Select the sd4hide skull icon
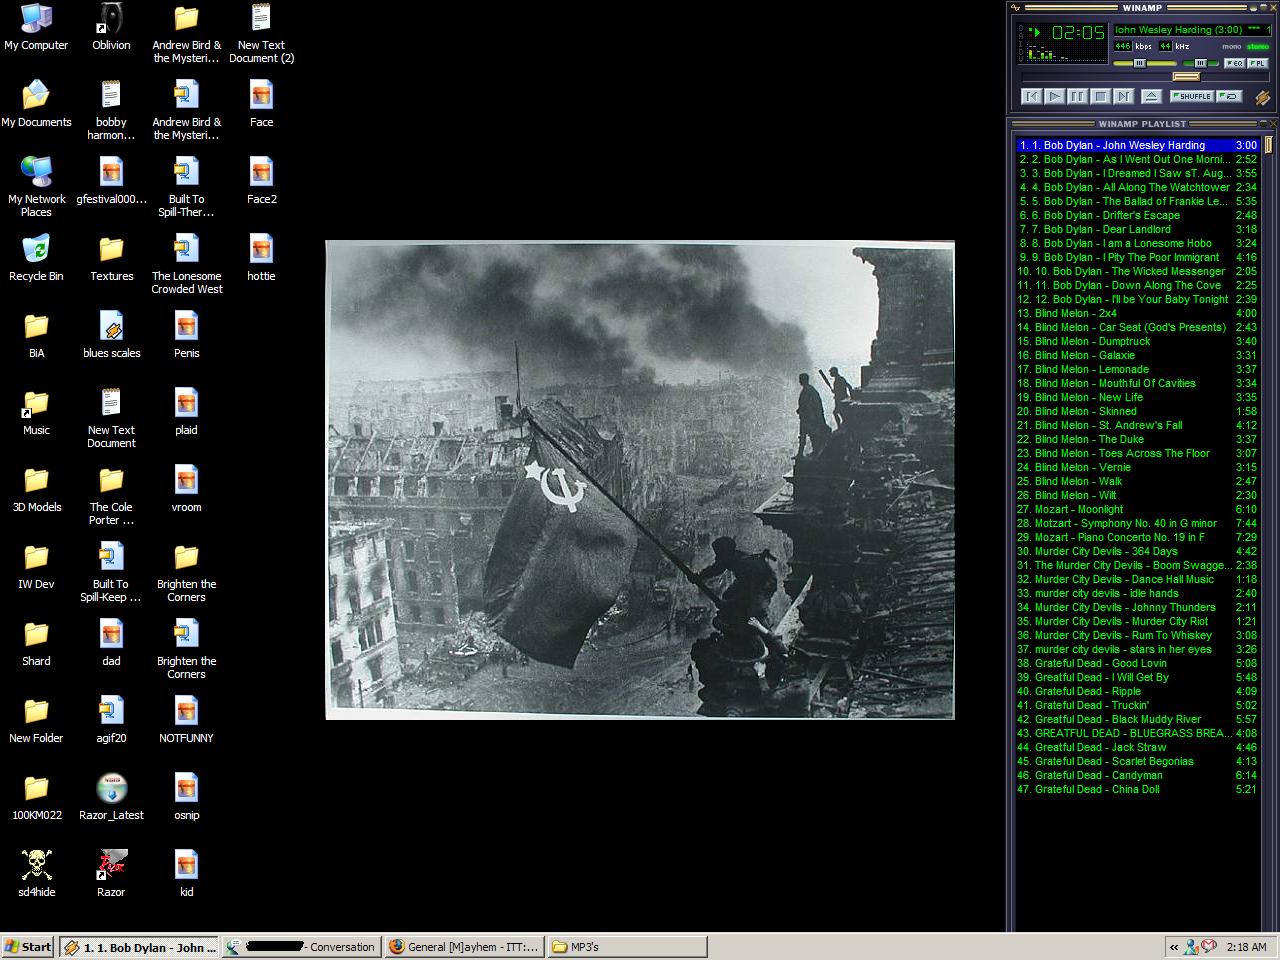This screenshot has height=960, width=1280. pyautogui.click(x=36, y=874)
